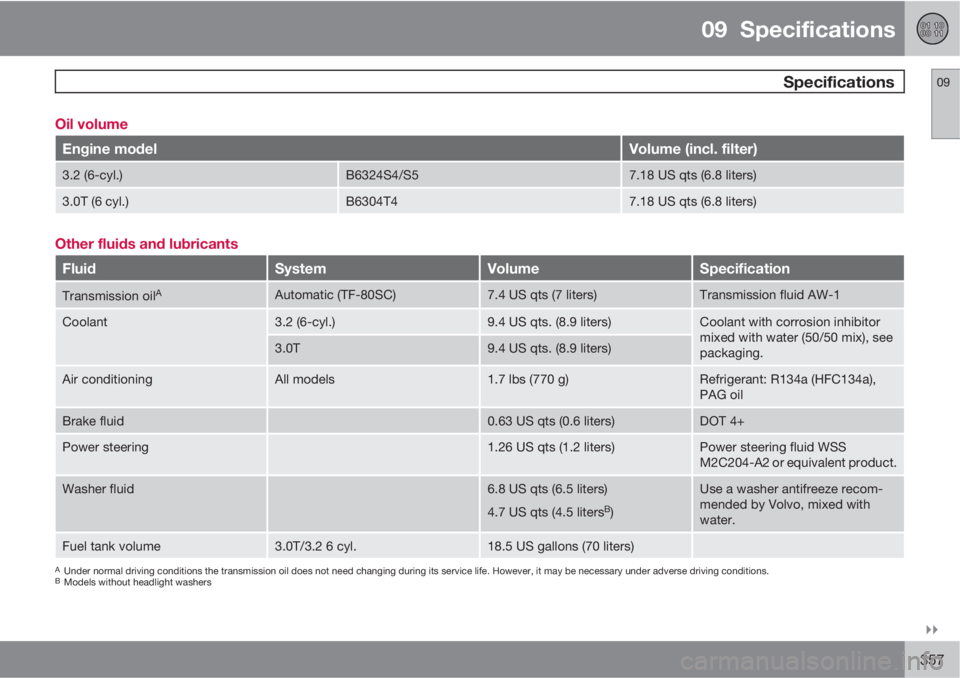Click the '6.8 US qts (6.5 liters)' value
Viewport: 960px width, 678px height.
[x=547, y=489]
